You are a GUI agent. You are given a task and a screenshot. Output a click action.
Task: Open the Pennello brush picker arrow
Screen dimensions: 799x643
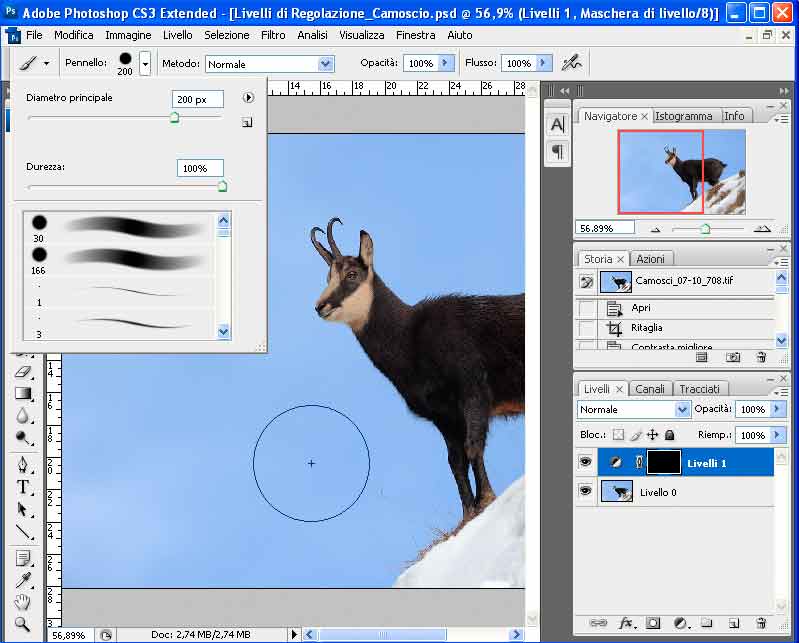[x=145, y=64]
